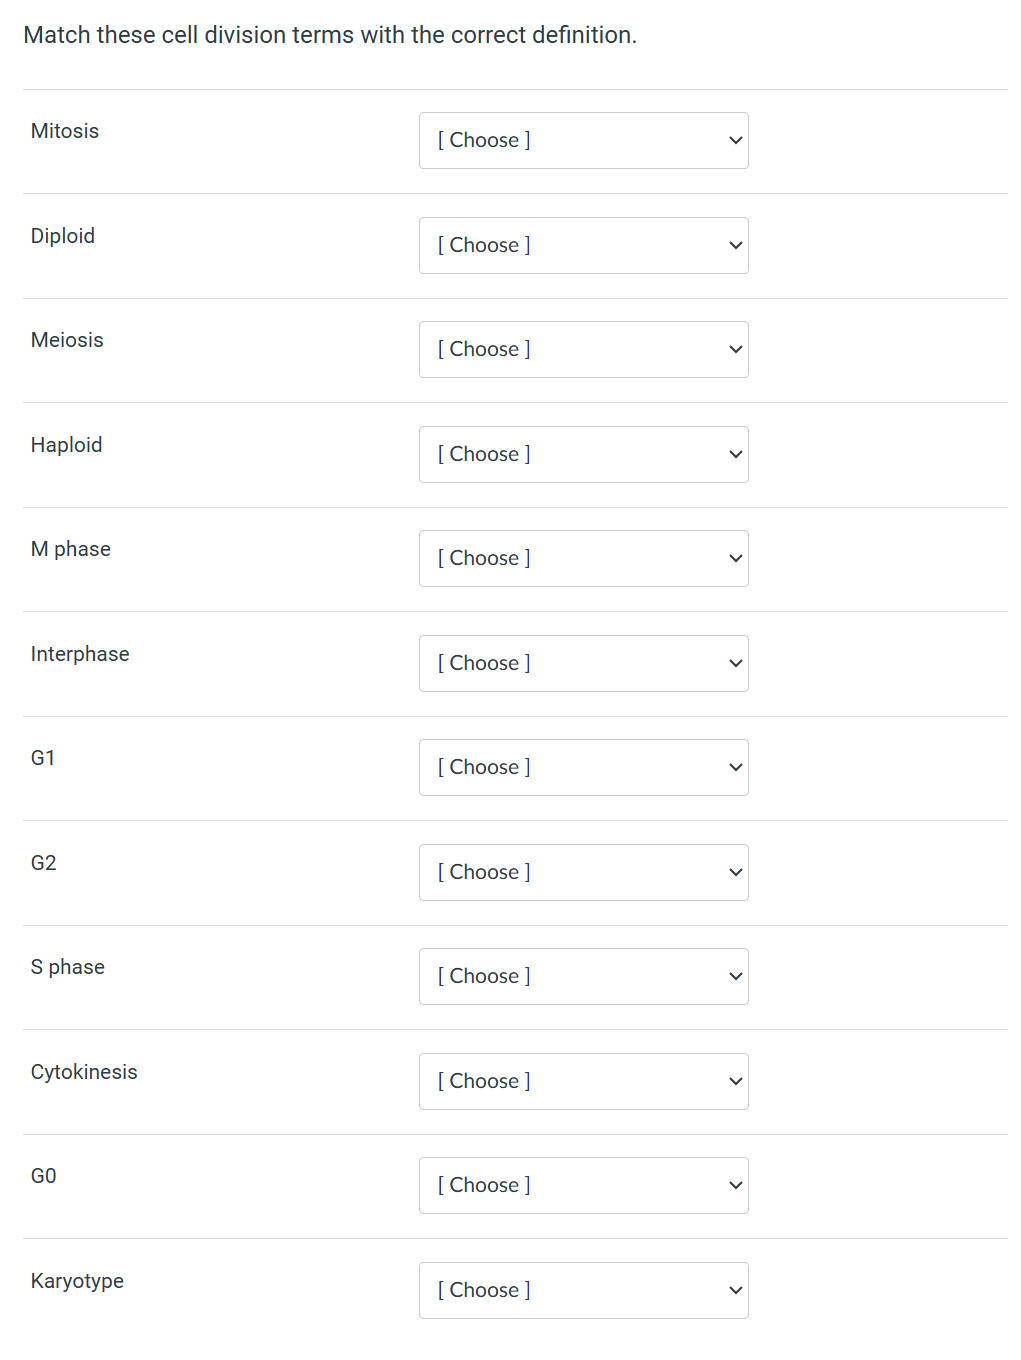Select the Haploid term label
Viewport: 1021px width, 1360px height.
point(66,445)
